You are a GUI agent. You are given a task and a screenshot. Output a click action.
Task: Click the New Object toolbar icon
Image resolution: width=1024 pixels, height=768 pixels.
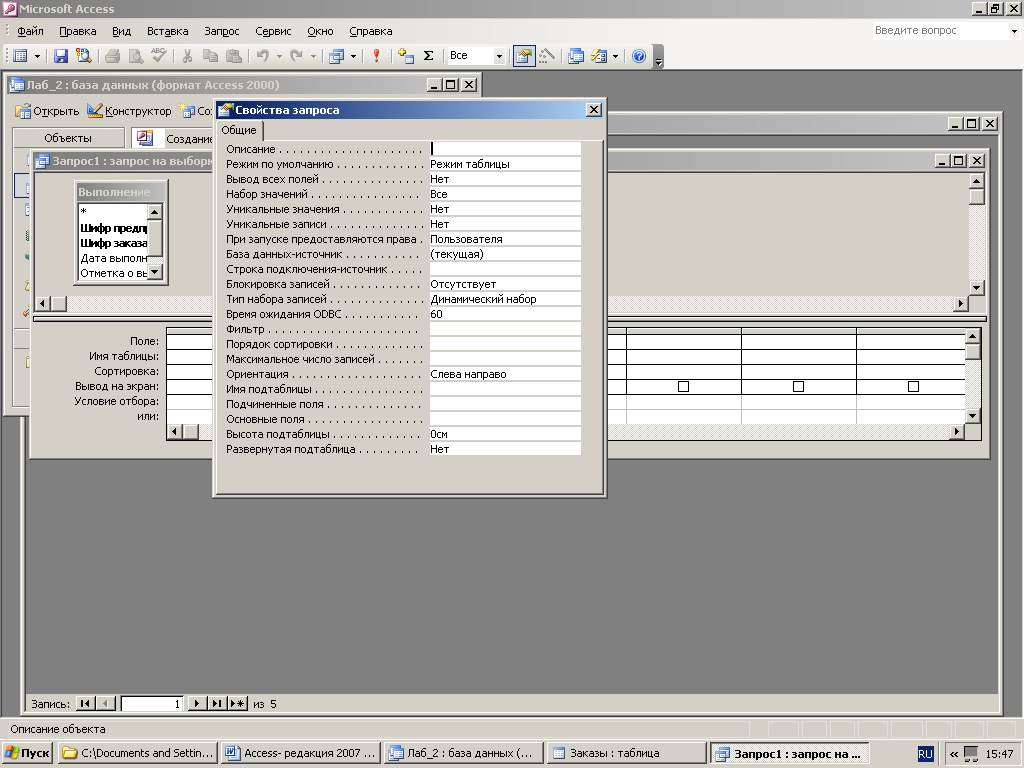click(599, 56)
